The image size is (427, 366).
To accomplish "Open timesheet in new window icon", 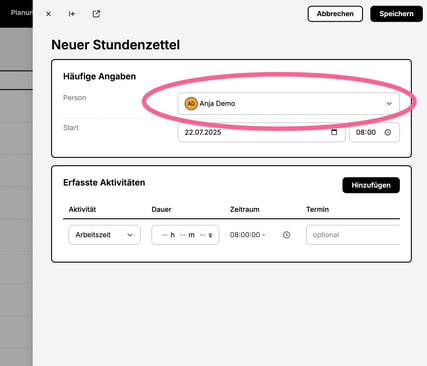I will [96, 14].
